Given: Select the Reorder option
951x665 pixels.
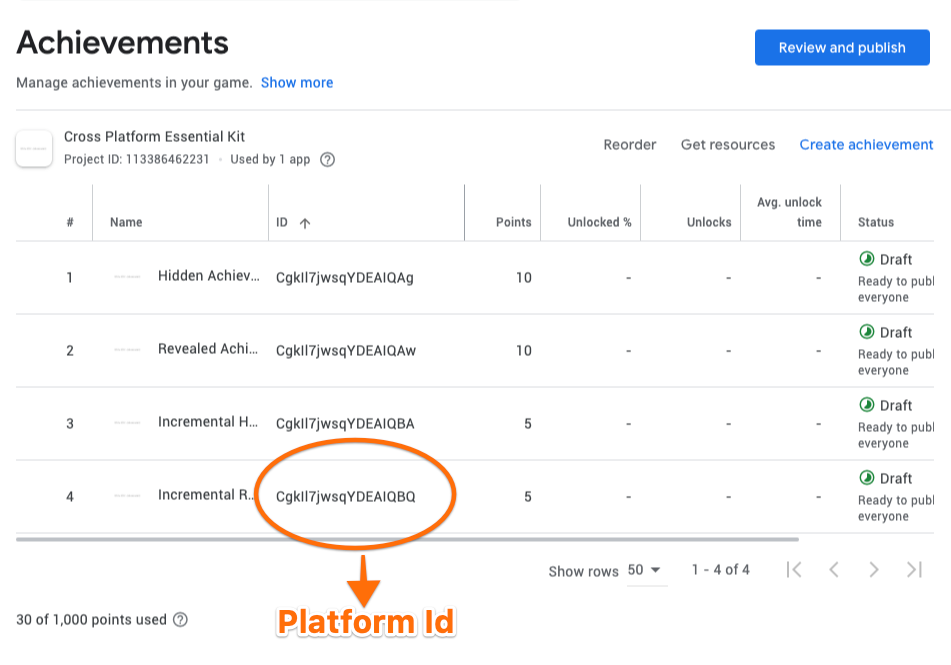Looking at the screenshot, I should tap(629, 145).
